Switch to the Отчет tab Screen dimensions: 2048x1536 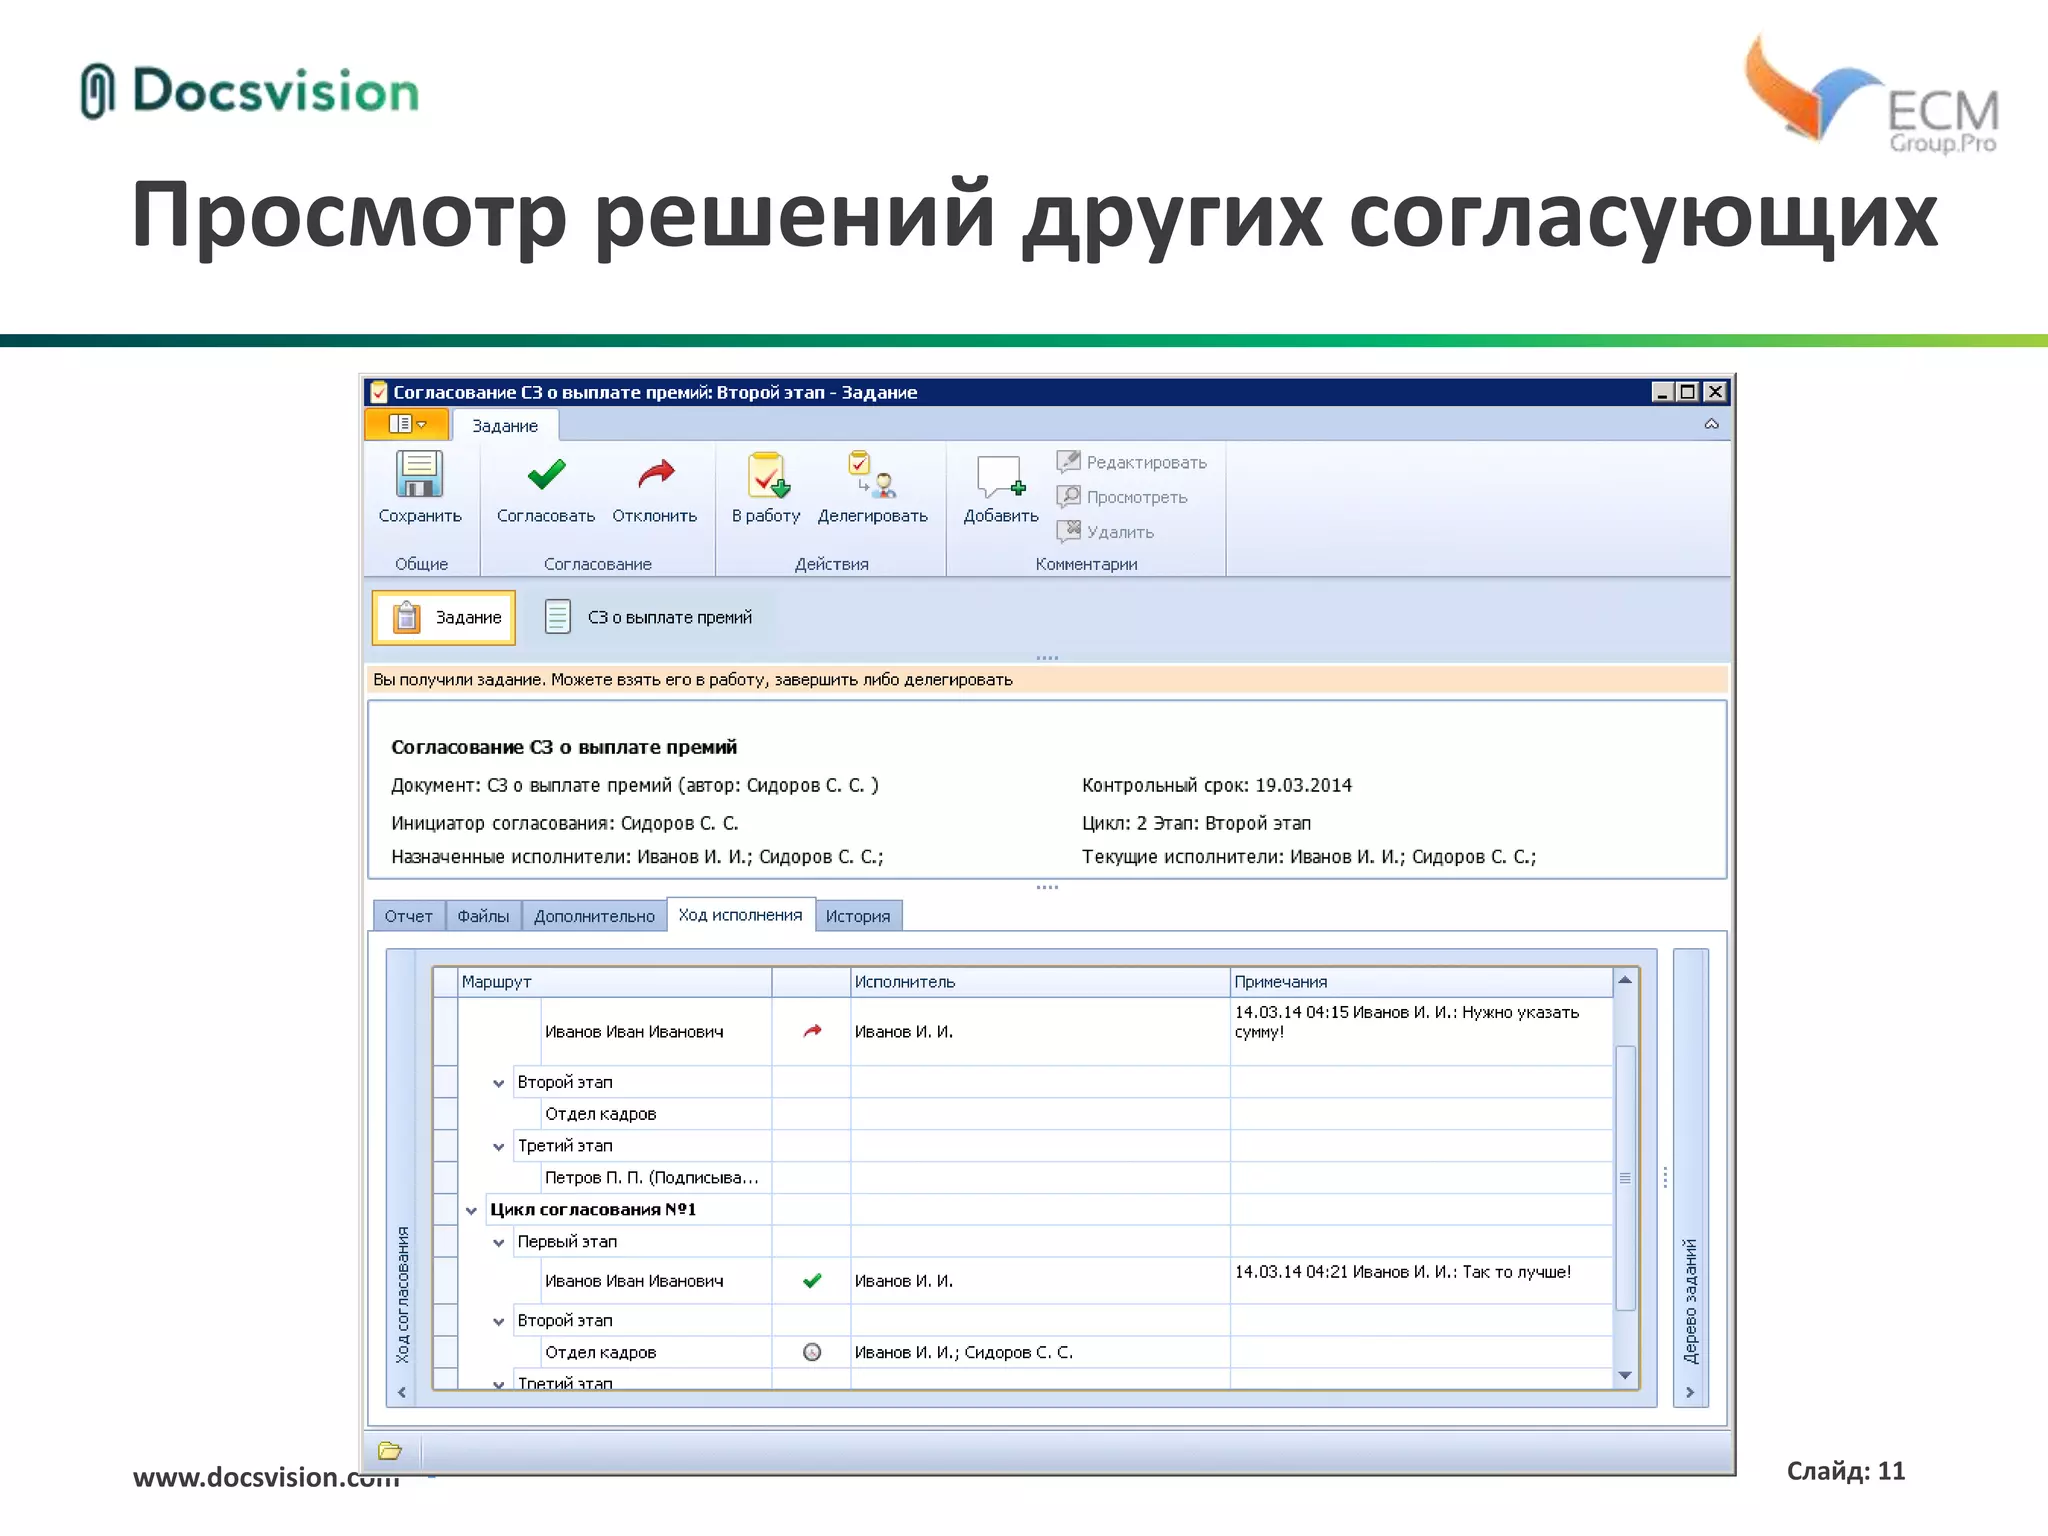tap(408, 916)
